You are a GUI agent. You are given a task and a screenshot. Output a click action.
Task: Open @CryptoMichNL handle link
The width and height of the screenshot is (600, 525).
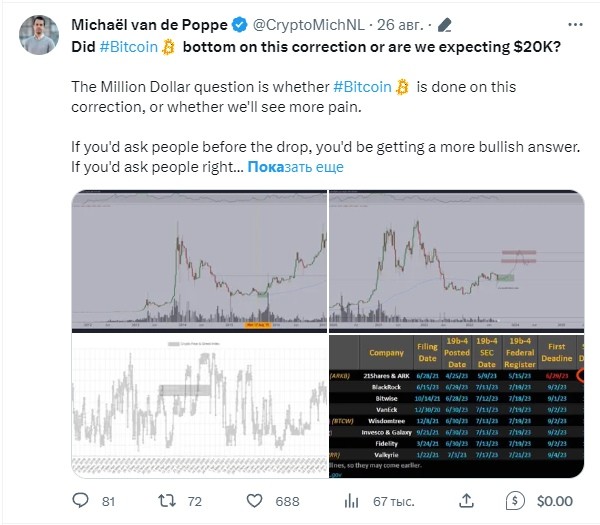[x=309, y=25]
